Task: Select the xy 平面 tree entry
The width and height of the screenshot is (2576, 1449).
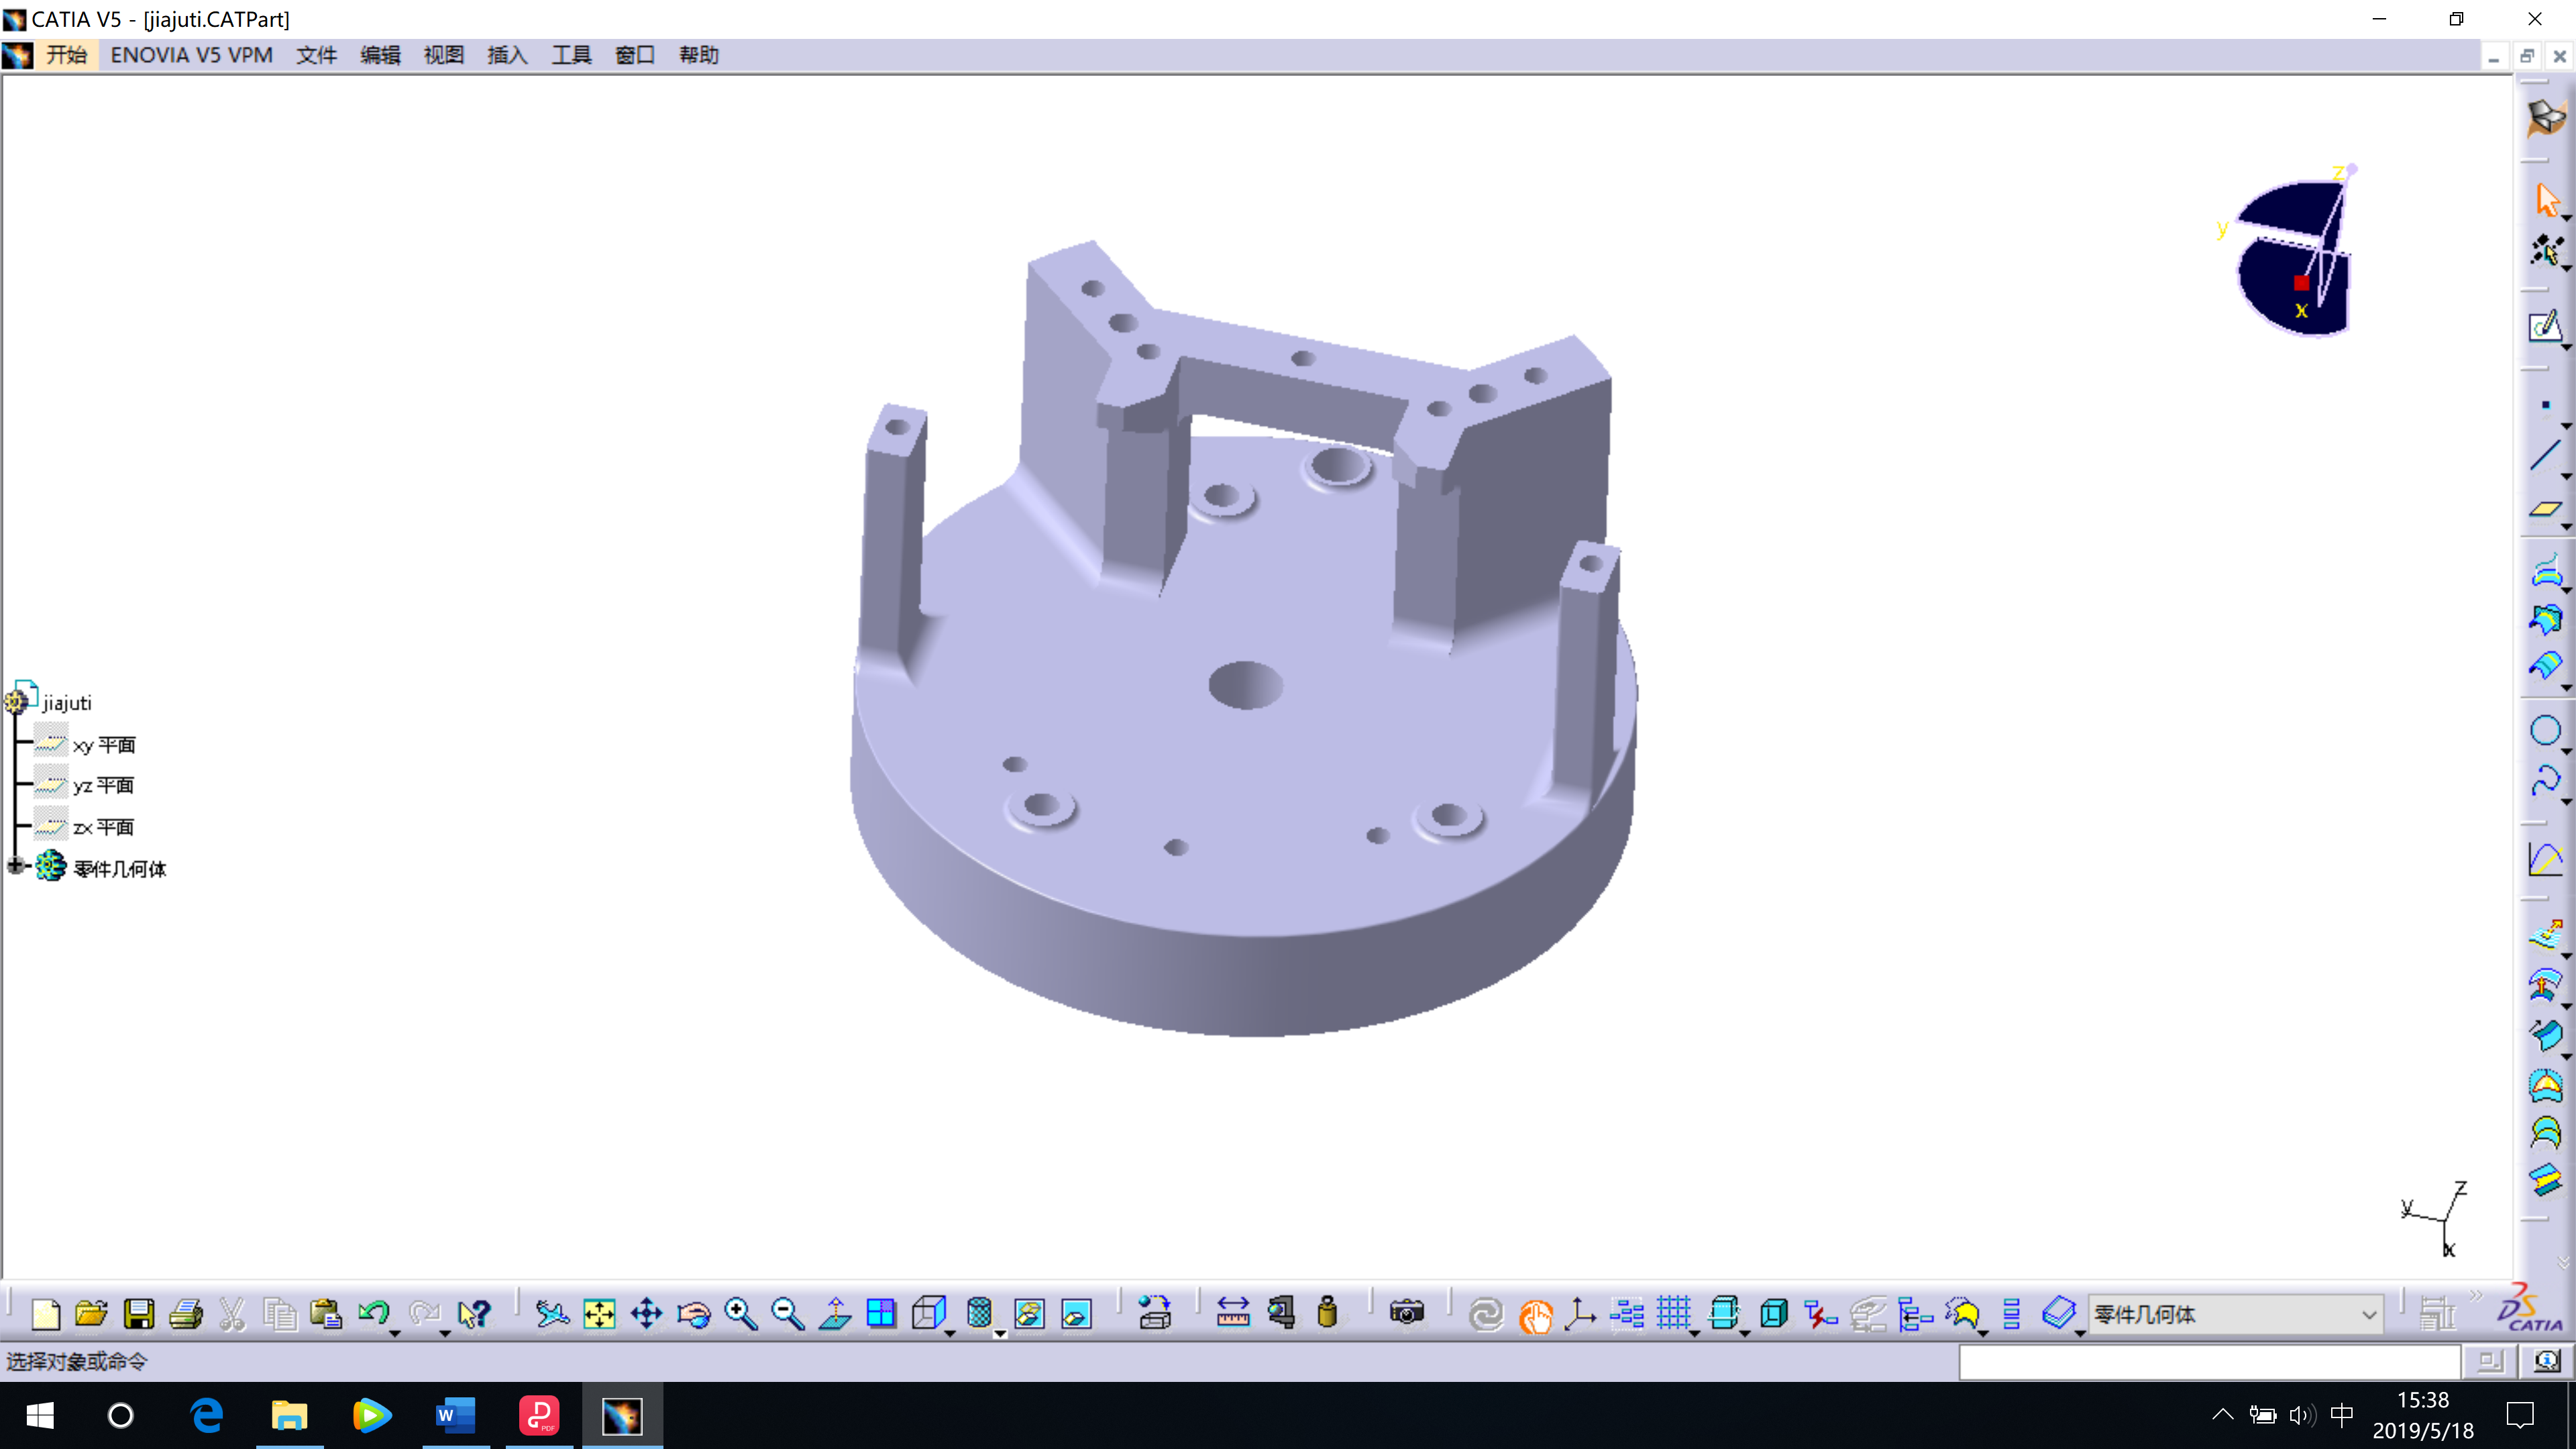Action: click(103, 745)
